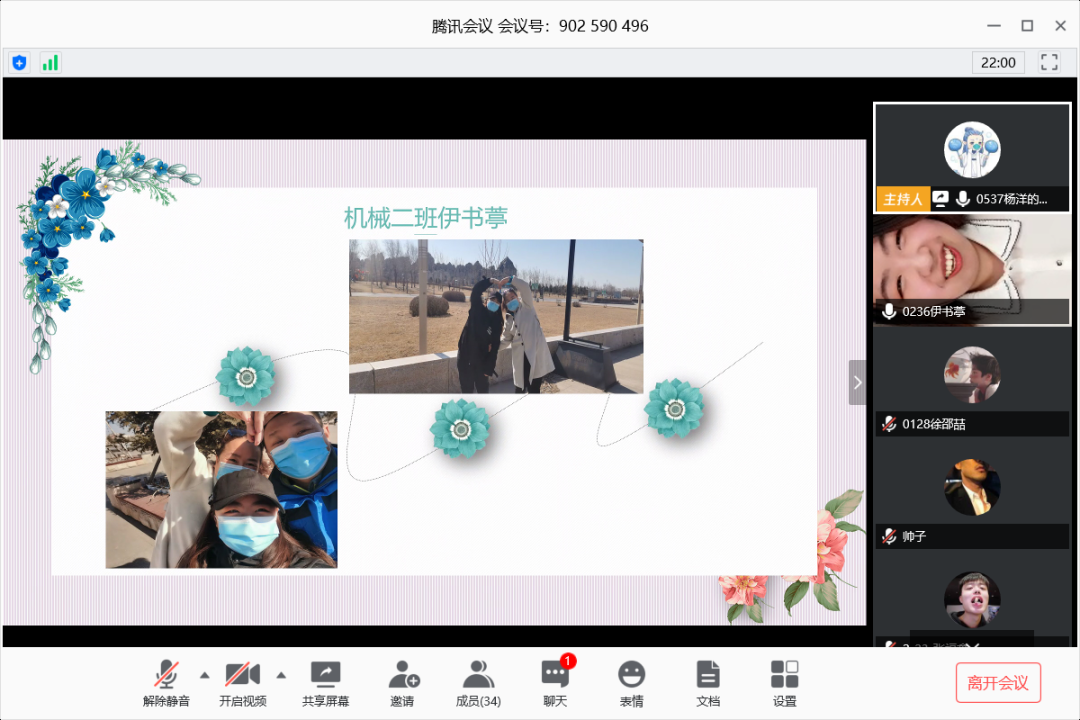Click the blue security shield icon
Image resolution: width=1080 pixels, height=720 pixels.
click(19, 63)
